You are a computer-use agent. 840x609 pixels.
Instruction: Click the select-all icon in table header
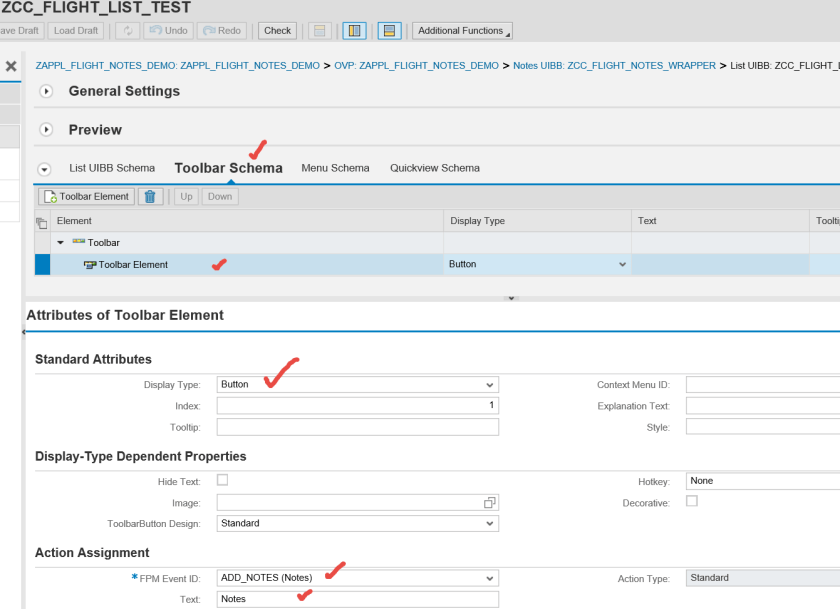pos(42,222)
